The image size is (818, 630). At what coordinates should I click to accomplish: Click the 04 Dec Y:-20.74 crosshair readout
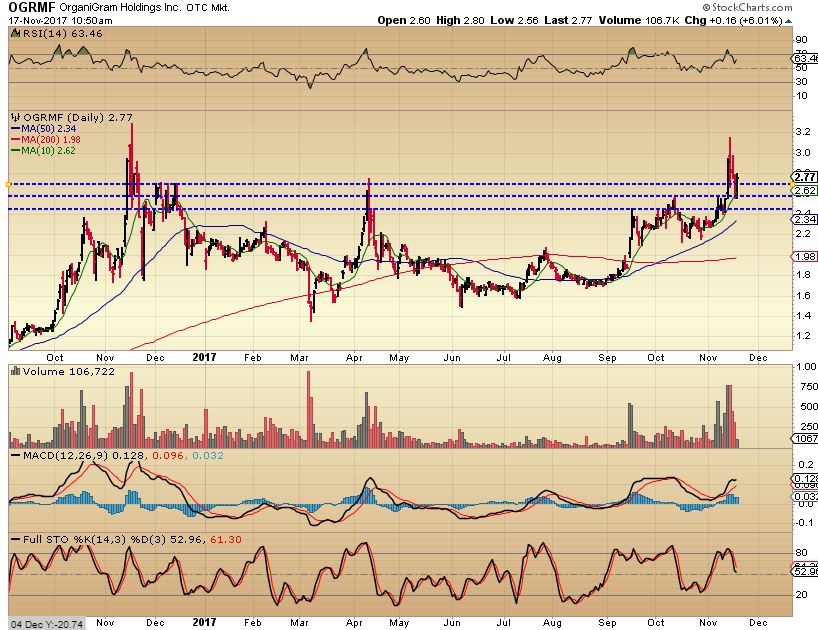[47, 624]
